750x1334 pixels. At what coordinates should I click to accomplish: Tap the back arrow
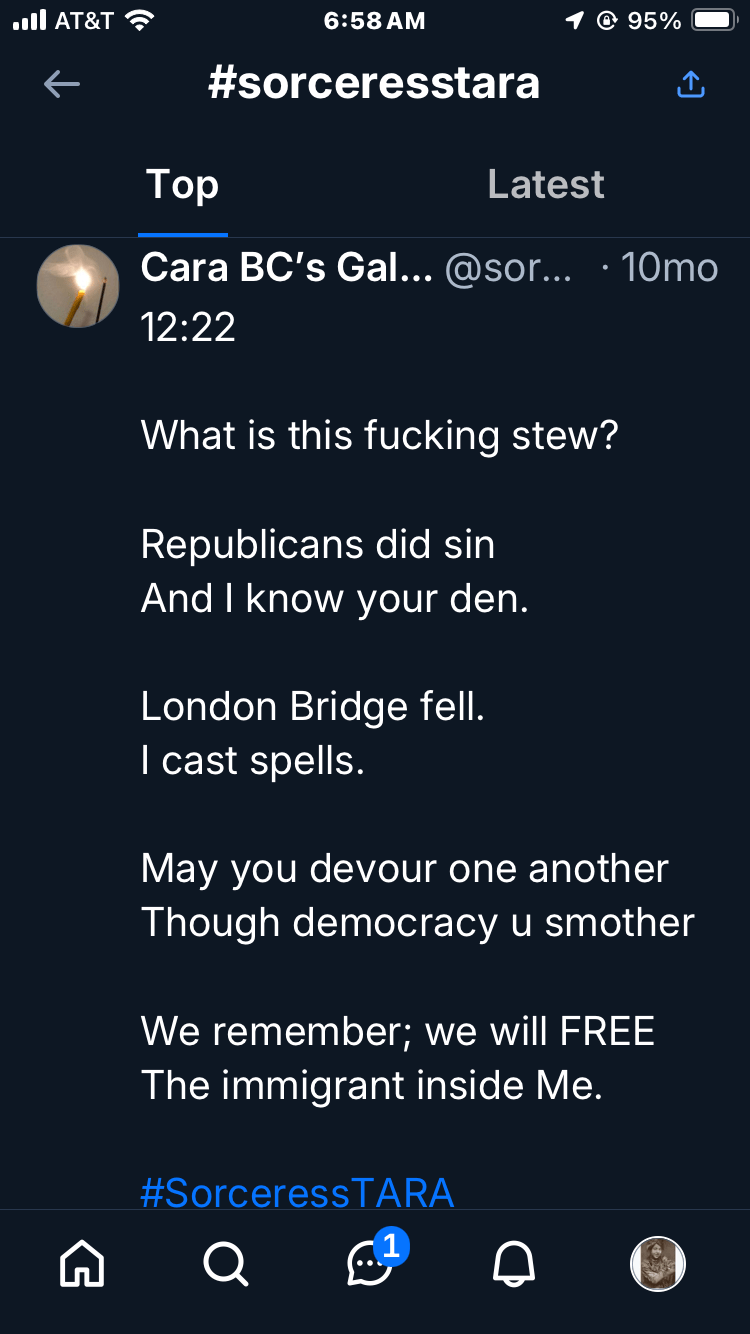click(x=62, y=85)
